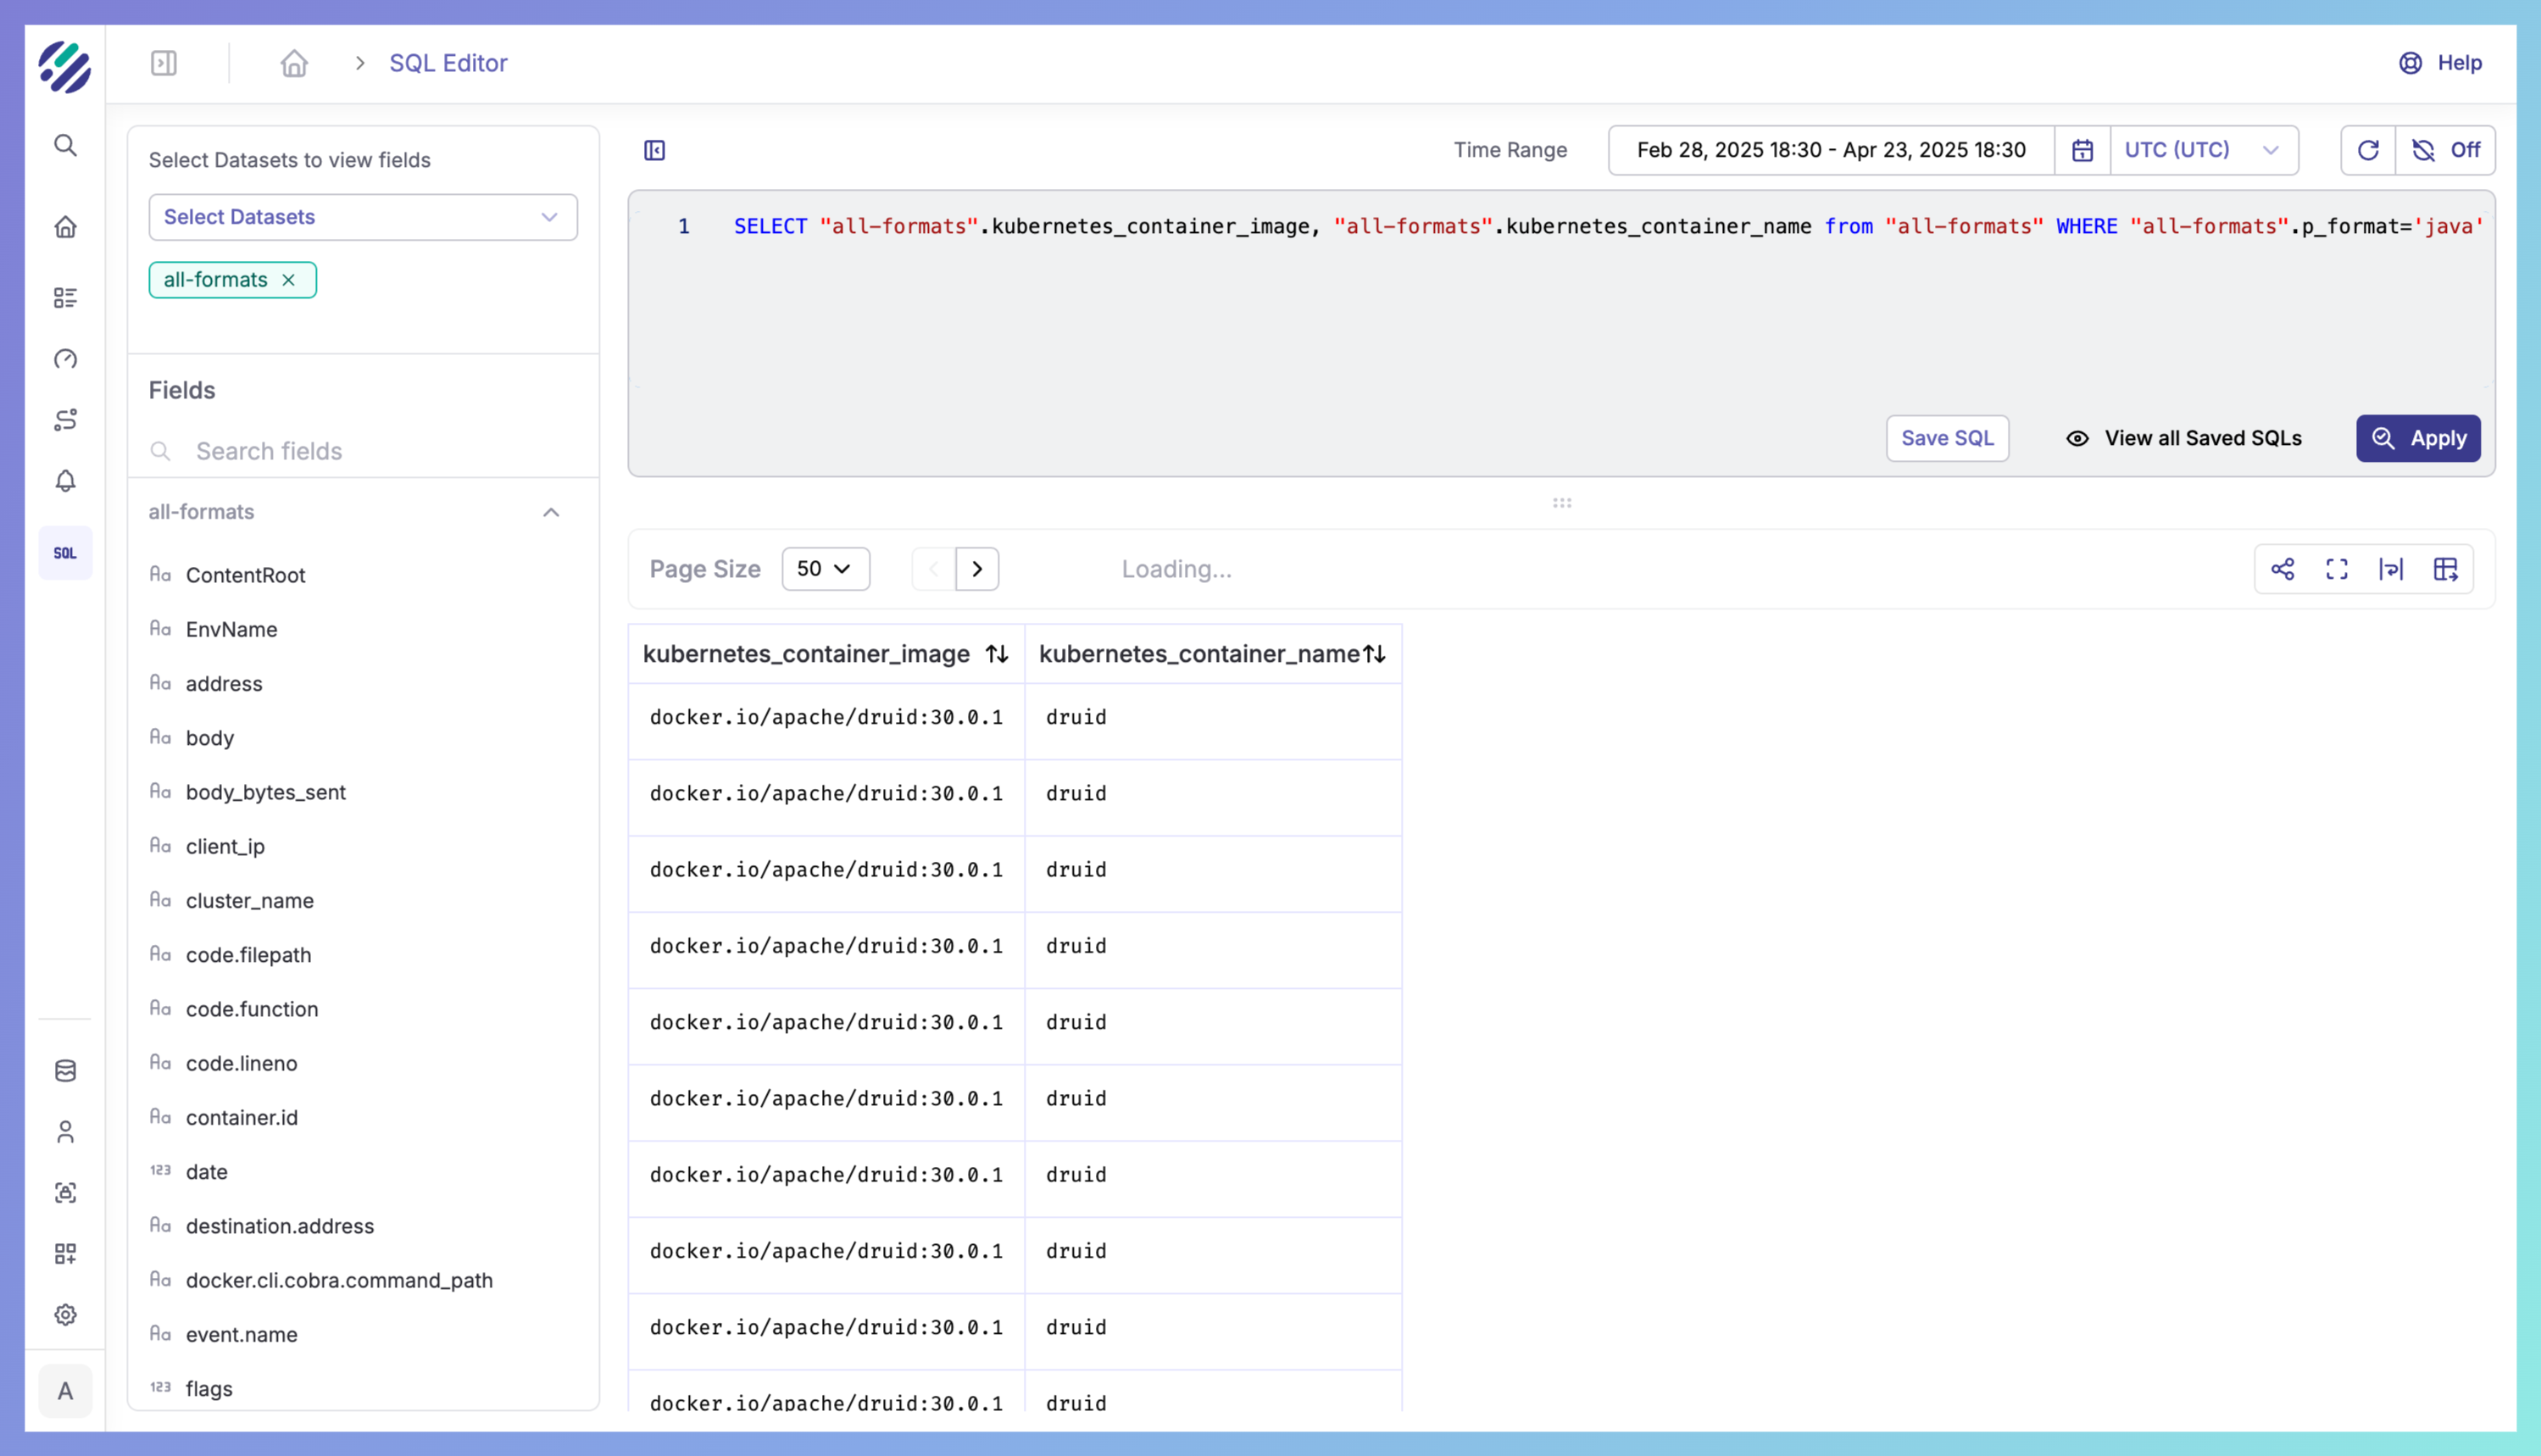Click the Save SQL button

tap(1946, 438)
